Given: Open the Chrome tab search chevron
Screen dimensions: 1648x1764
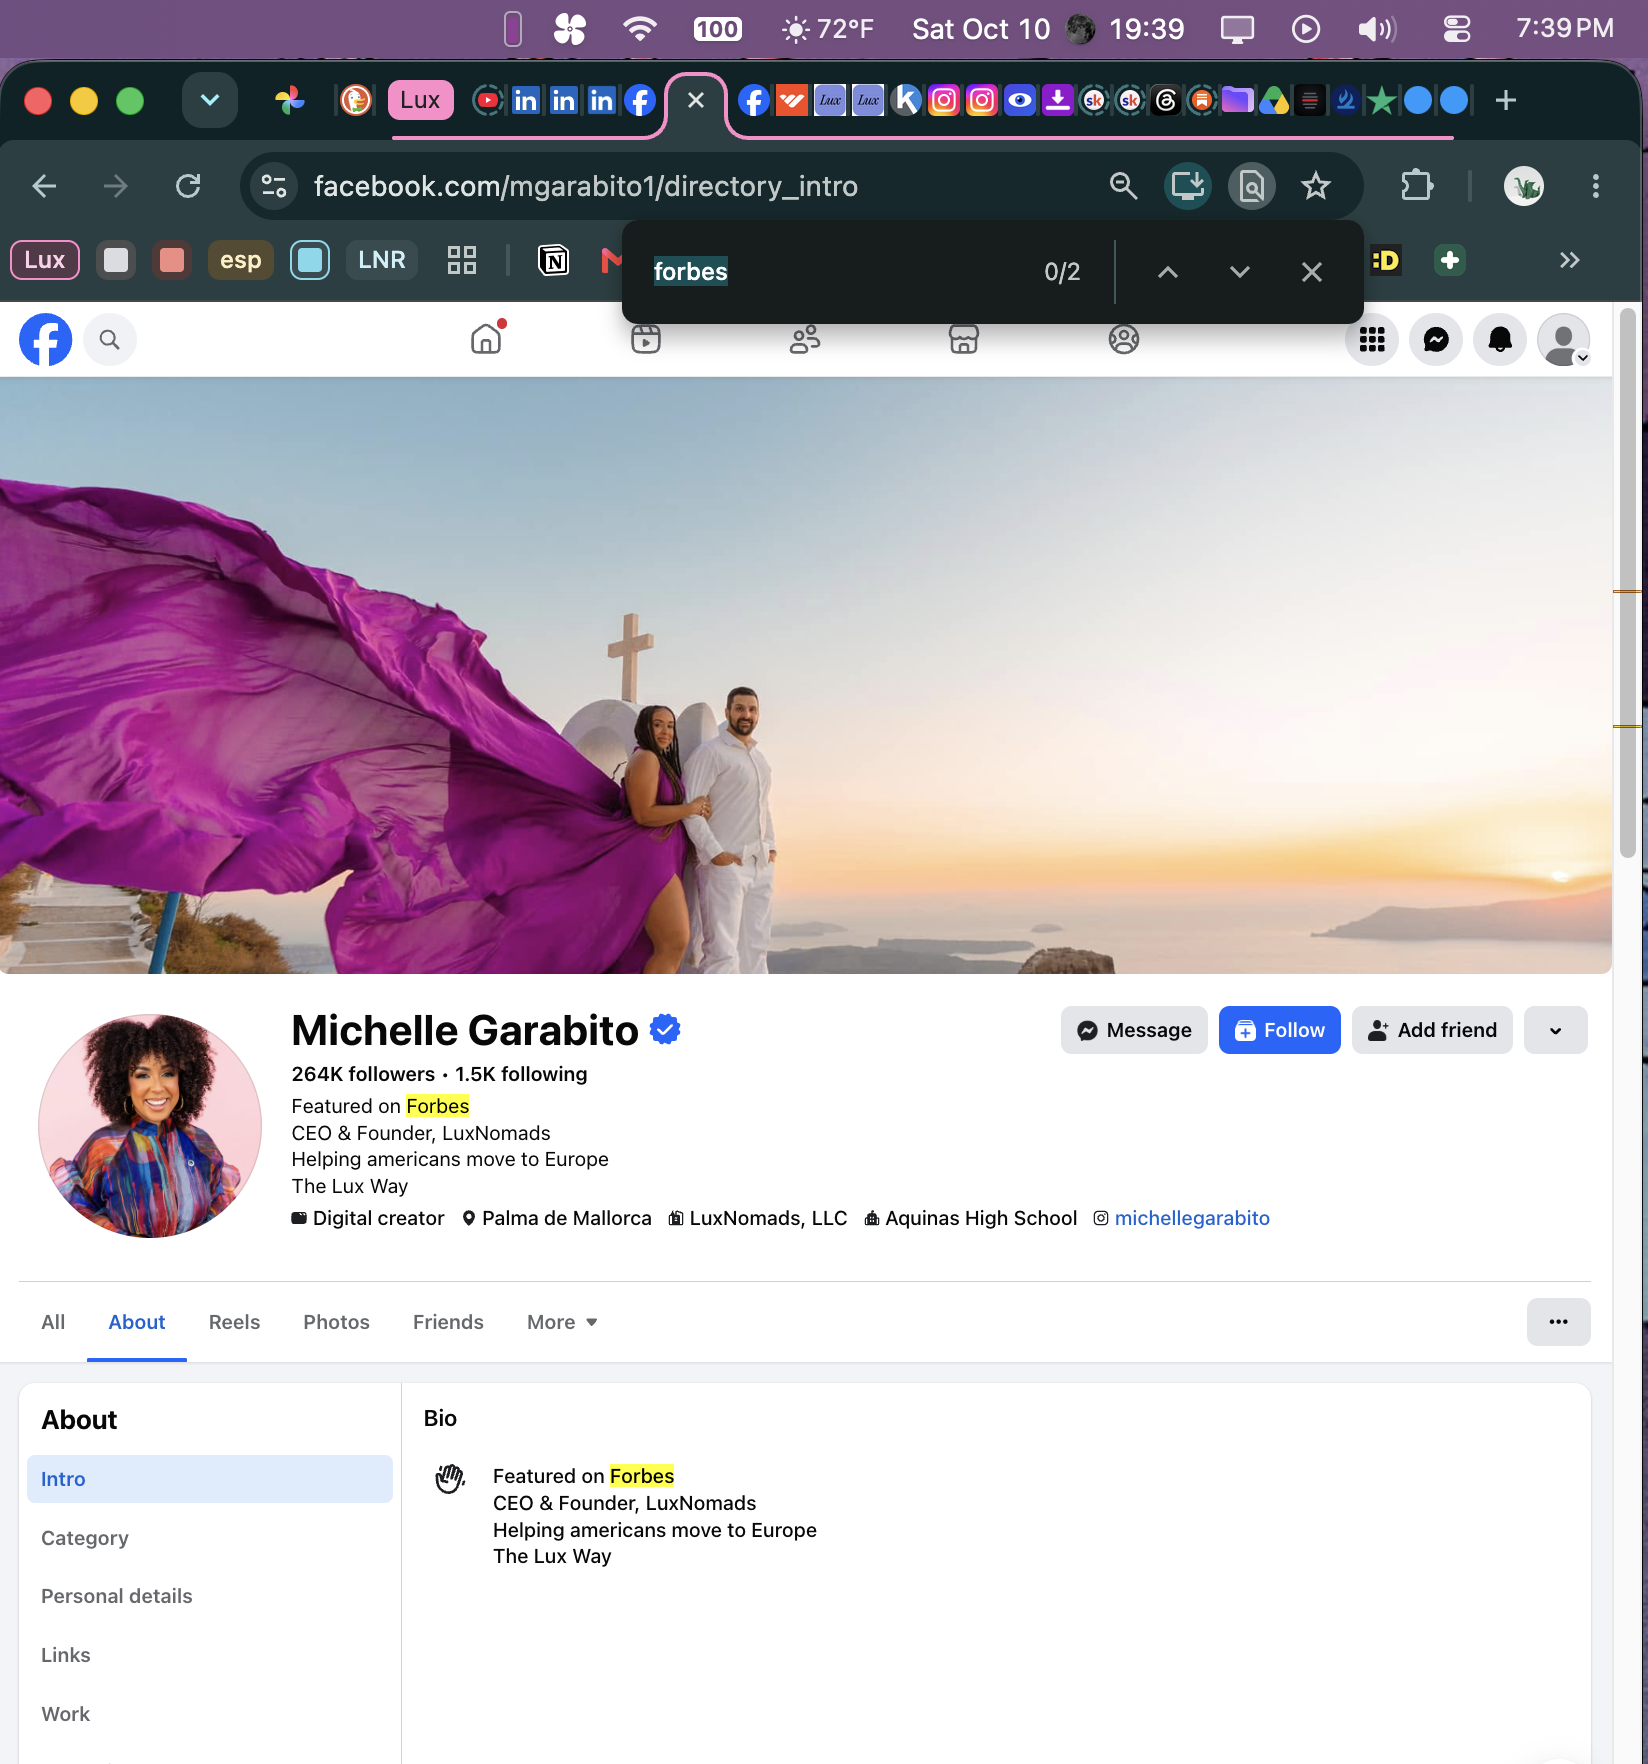Looking at the screenshot, I should [x=210, y=100].
